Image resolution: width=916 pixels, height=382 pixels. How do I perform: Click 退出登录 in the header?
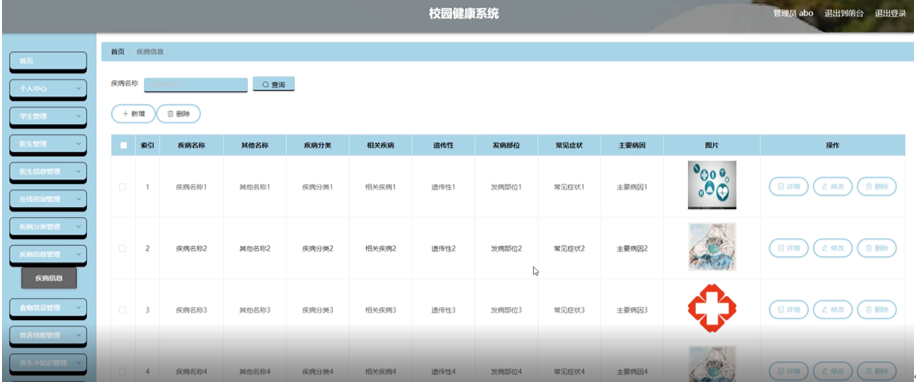tap(890, 13)
